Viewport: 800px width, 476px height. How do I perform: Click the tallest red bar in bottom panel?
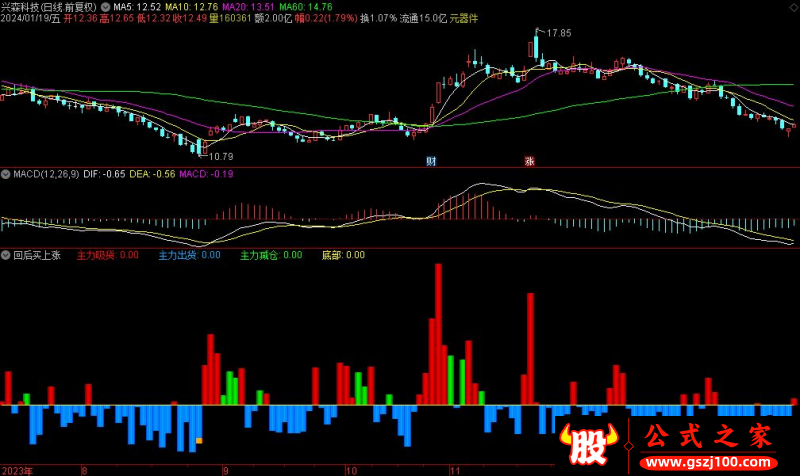(438, 334)
